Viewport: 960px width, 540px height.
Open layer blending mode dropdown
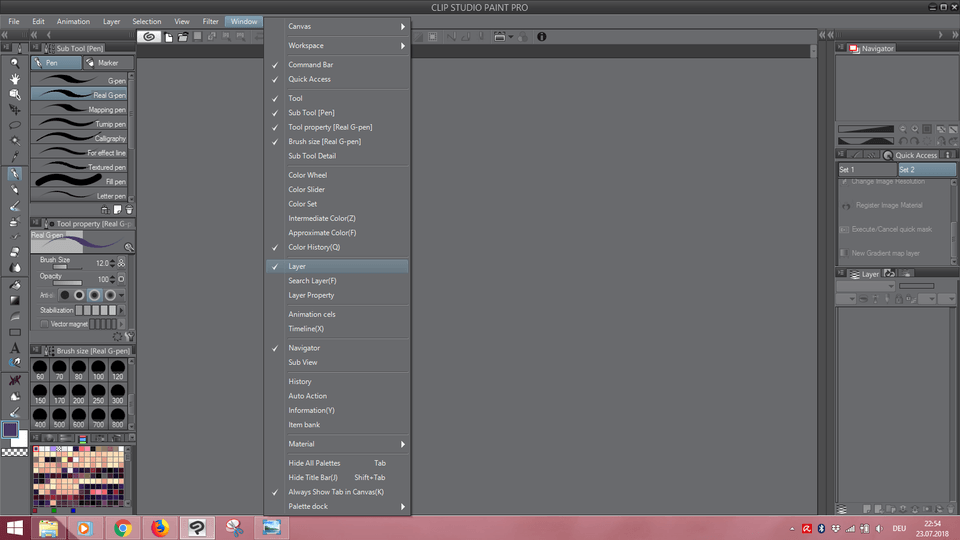(866, 286)
